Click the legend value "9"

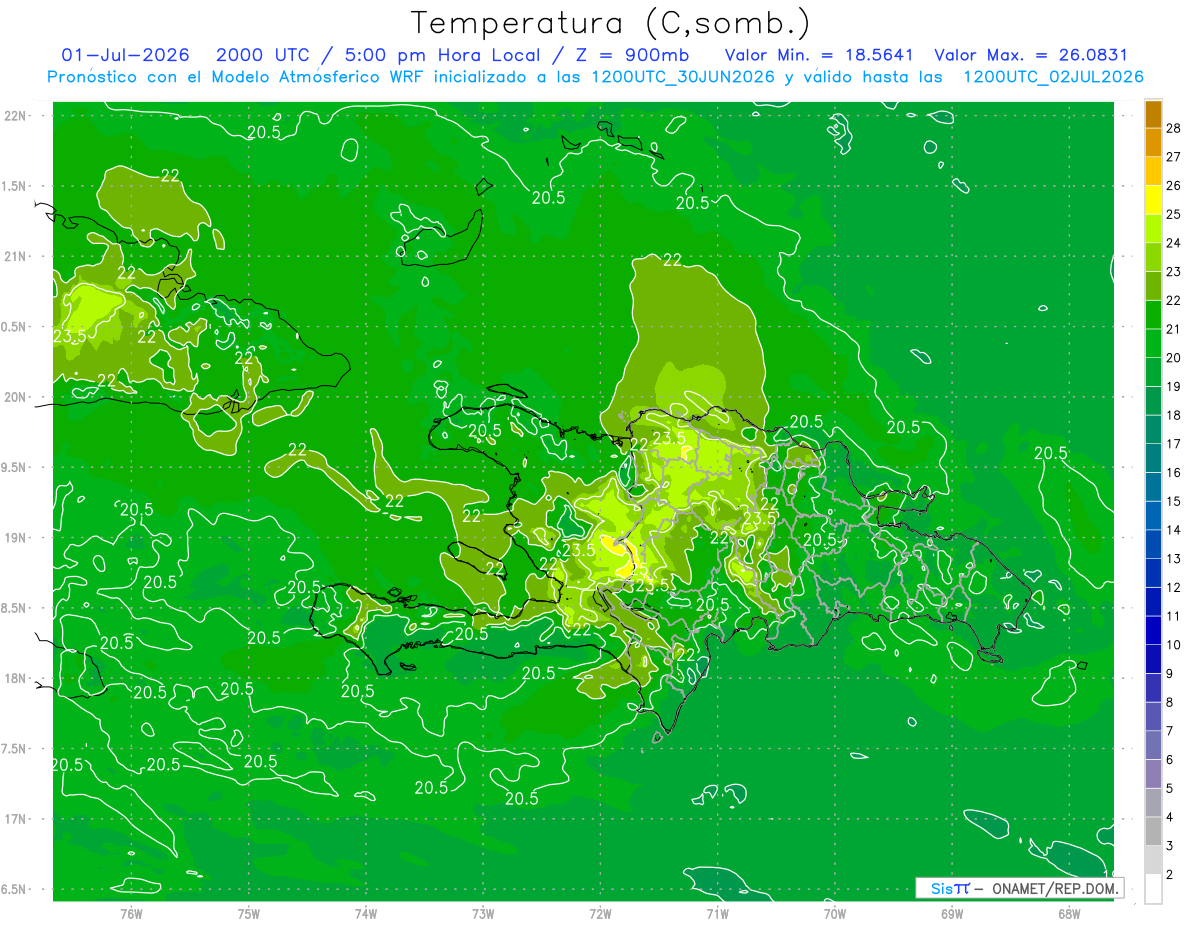(x=1171, y=674)
